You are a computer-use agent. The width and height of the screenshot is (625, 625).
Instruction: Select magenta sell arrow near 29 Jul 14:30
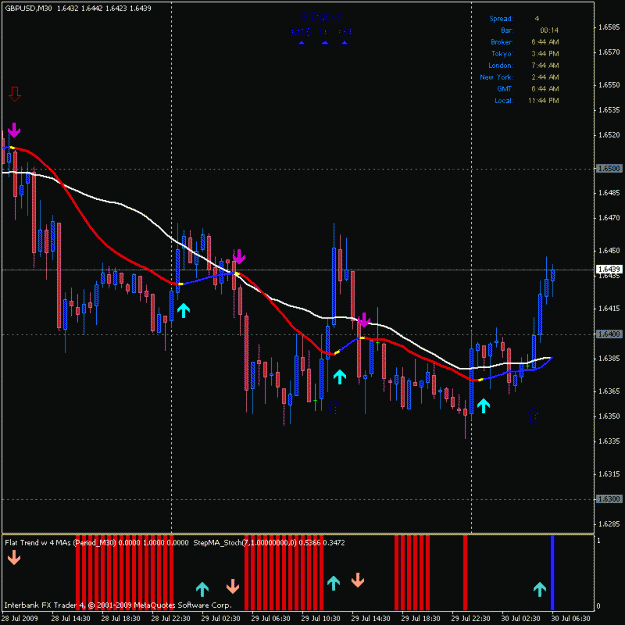coord(364,320)
